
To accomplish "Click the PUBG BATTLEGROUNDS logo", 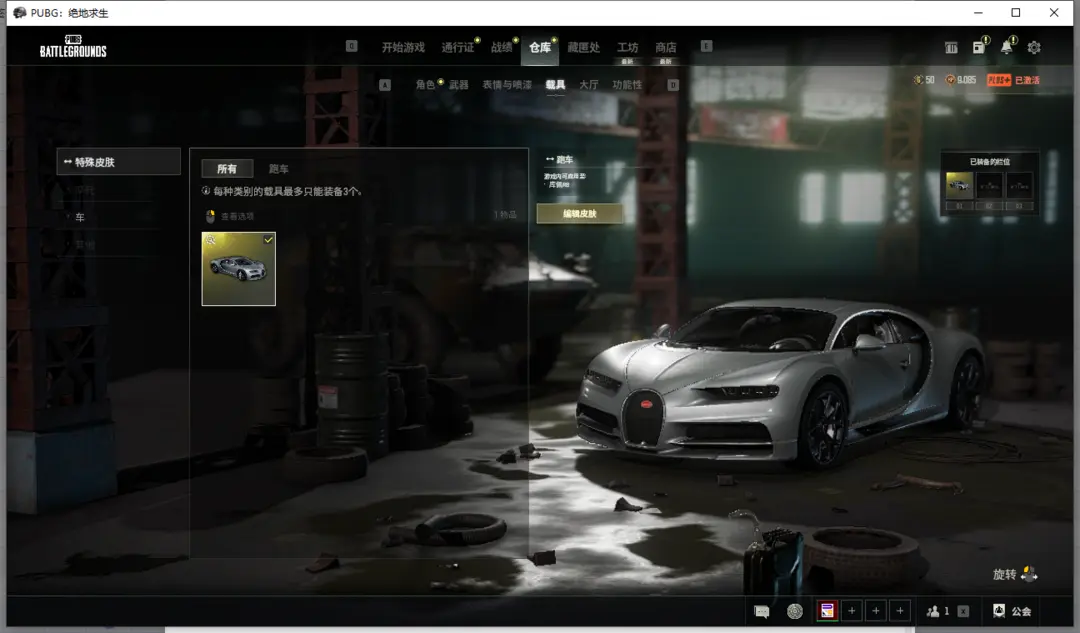I will point(73,46).
